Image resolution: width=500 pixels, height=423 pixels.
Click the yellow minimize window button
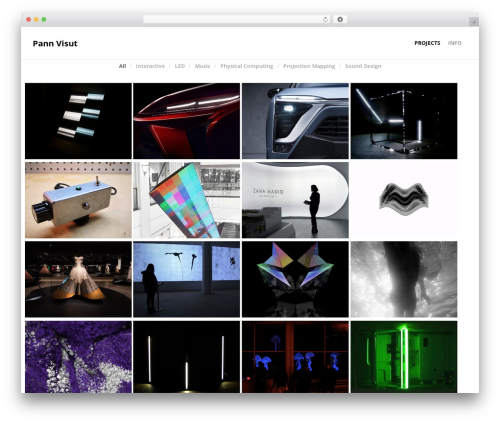(x=36, y=19)
